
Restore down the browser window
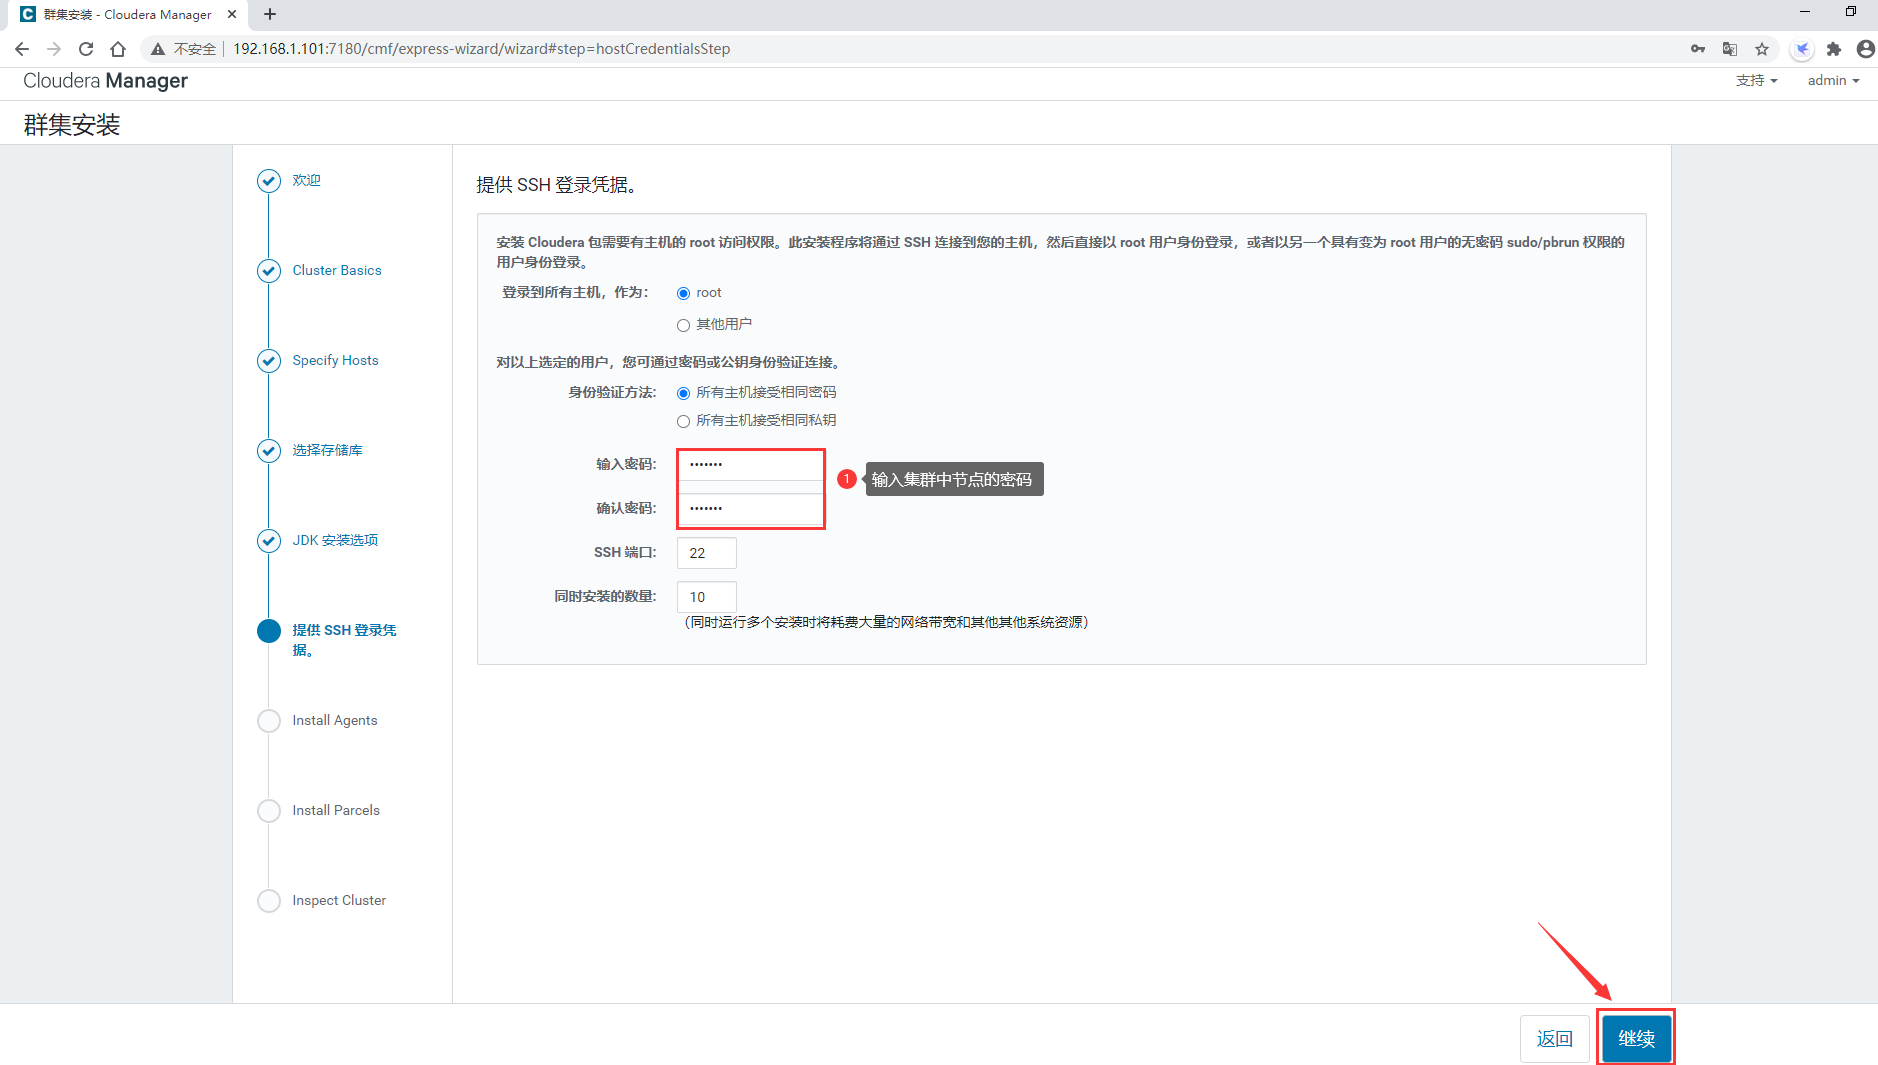click(1851, 12)
